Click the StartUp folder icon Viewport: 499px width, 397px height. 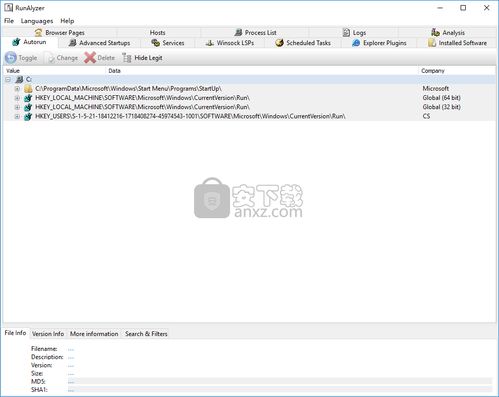point(28,89)
